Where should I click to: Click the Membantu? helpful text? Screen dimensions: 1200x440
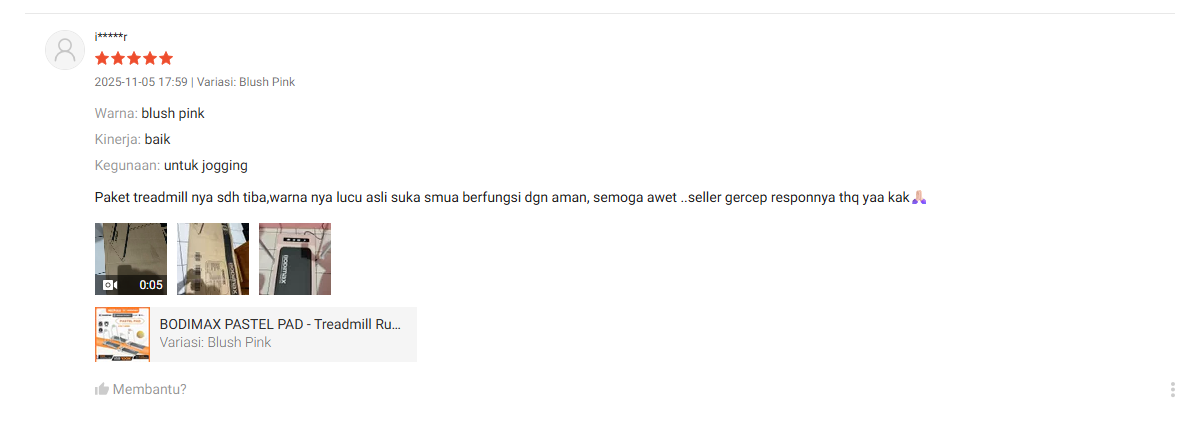[149, 389]
